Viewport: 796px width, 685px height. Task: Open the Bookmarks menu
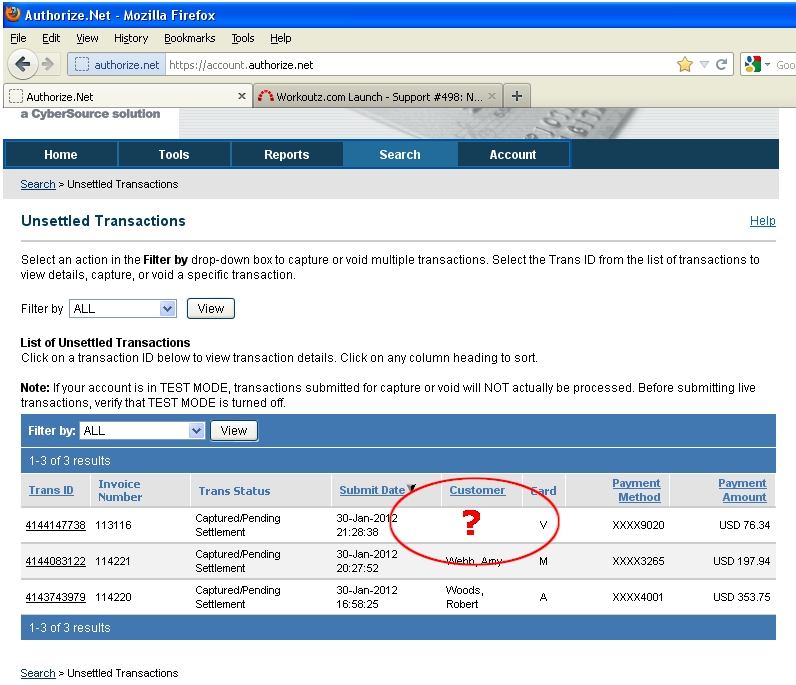tap(189, 38)
